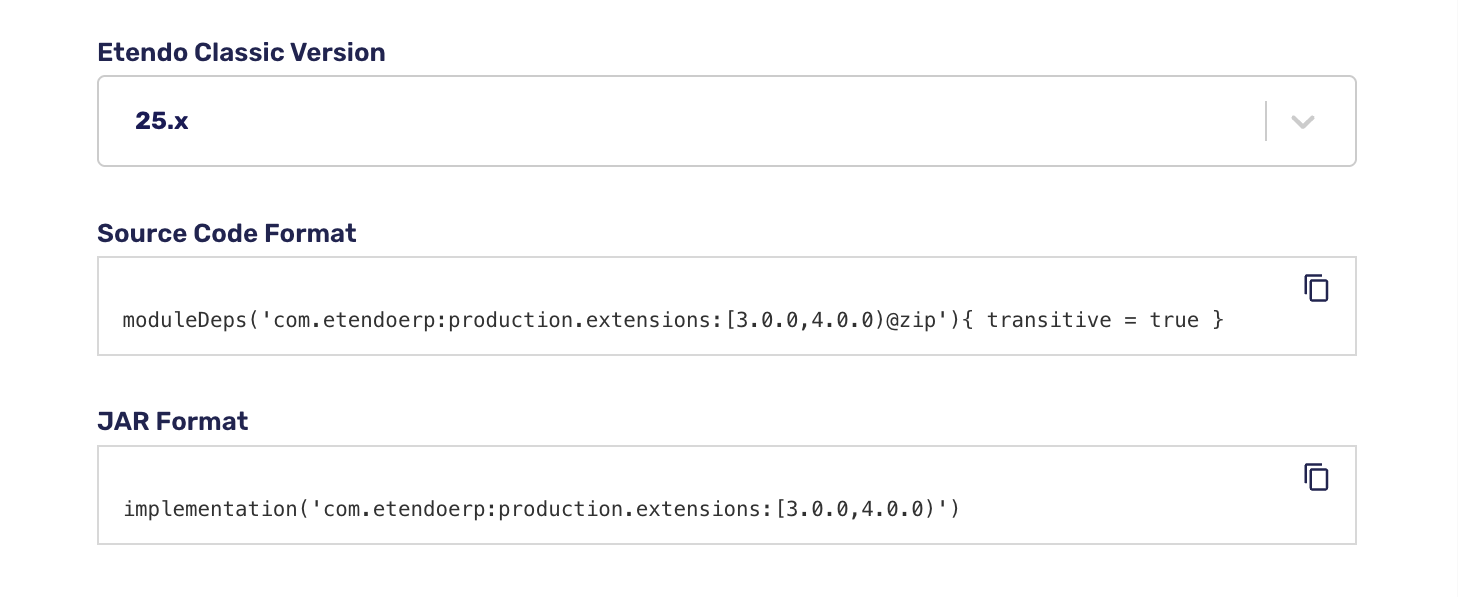
Task: Click version range [3.0.0,4.0.0) in moduleDeps line
Action: (x=805, y=321)
